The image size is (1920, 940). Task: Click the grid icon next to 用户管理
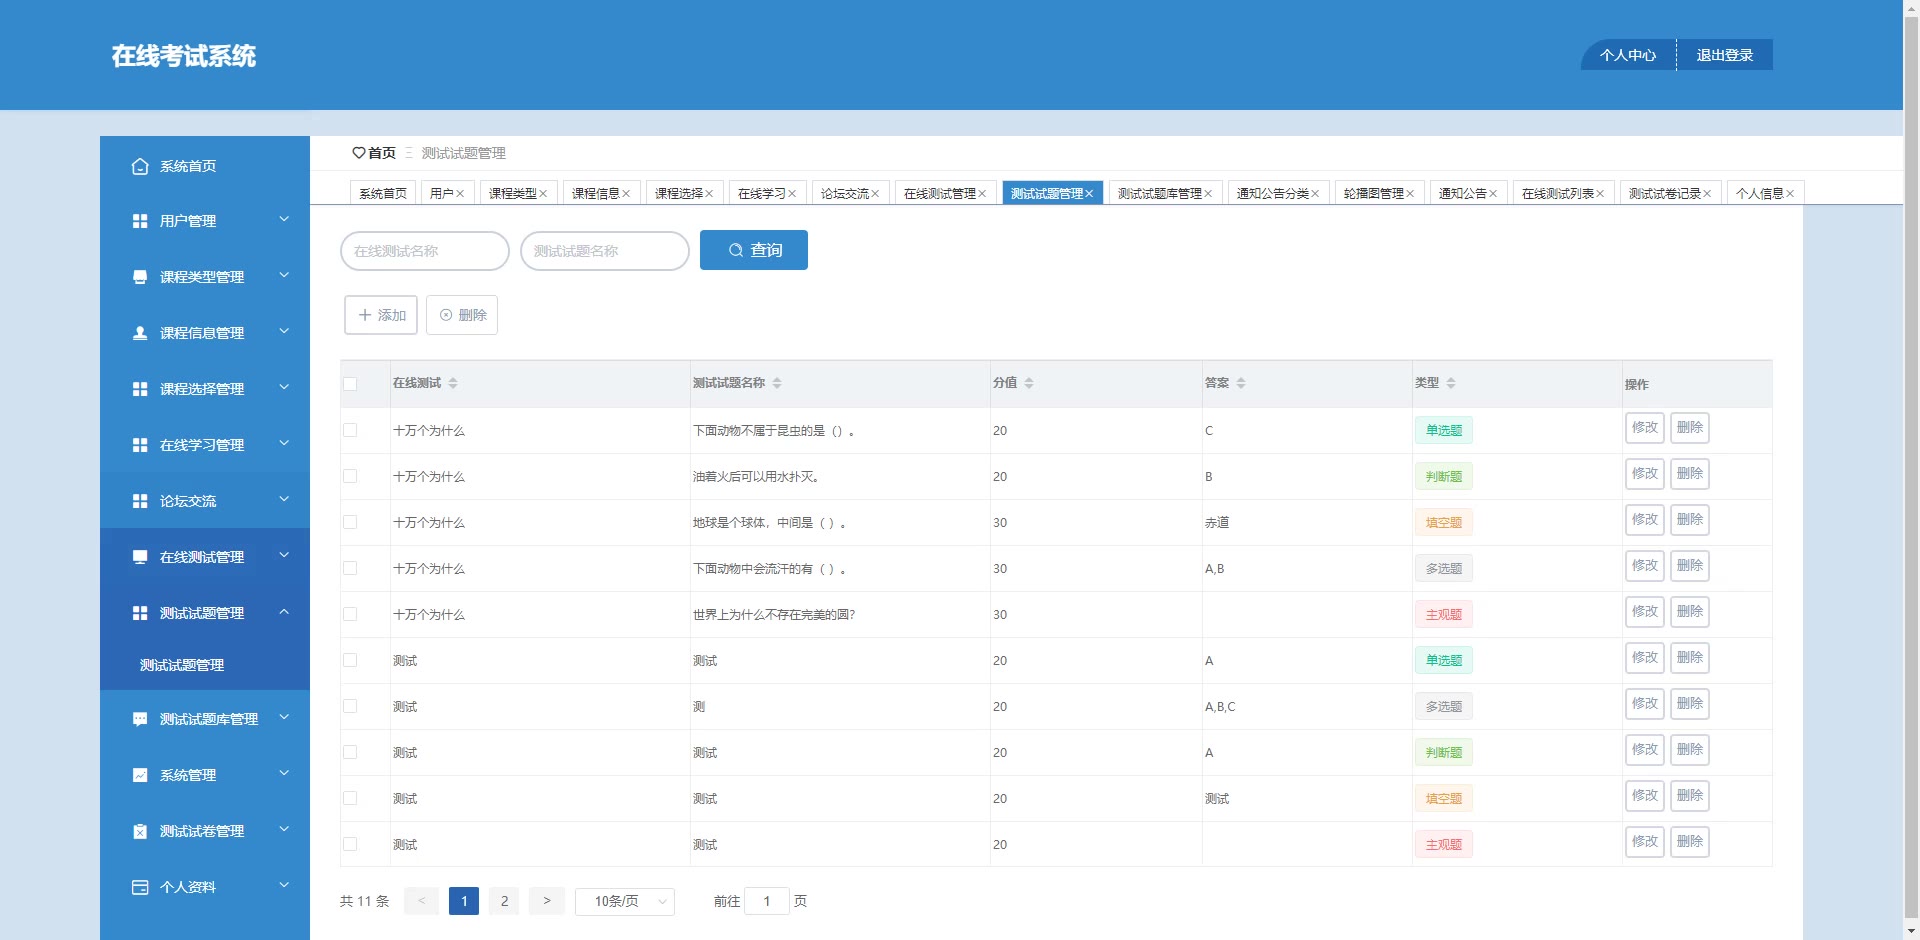tap(140, 221)
